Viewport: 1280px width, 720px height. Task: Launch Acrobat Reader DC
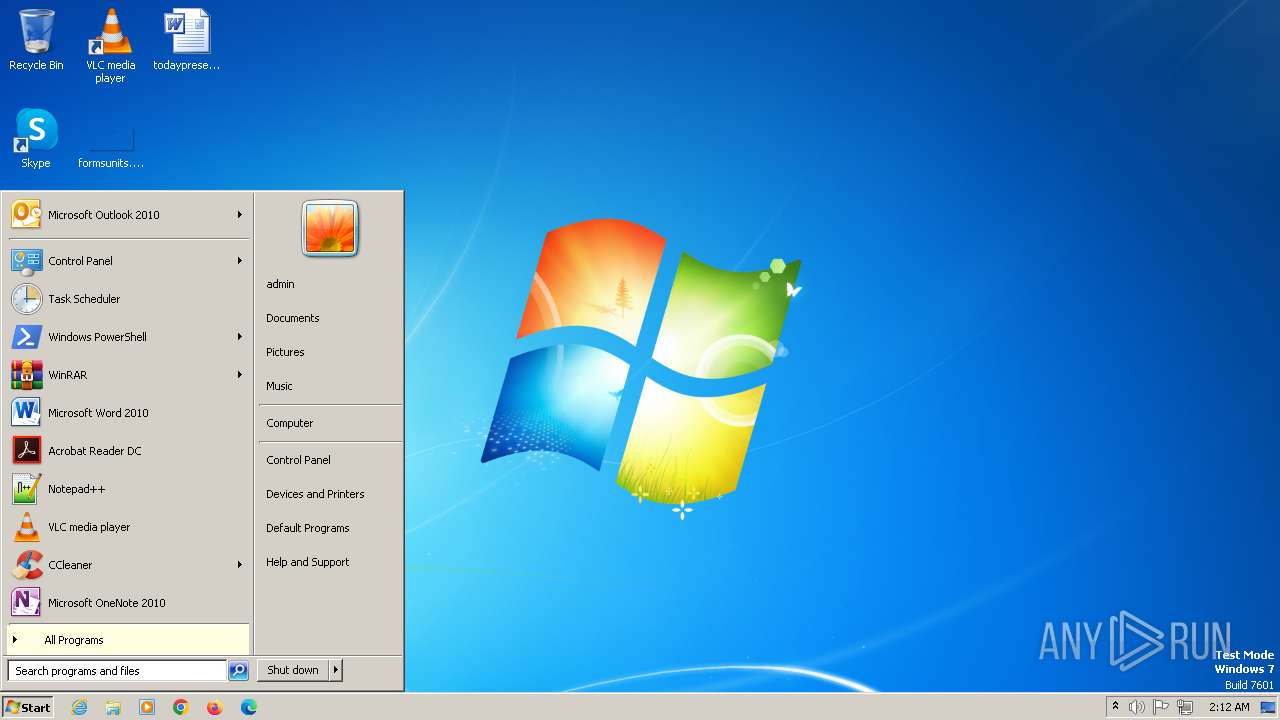pos(129,451)
